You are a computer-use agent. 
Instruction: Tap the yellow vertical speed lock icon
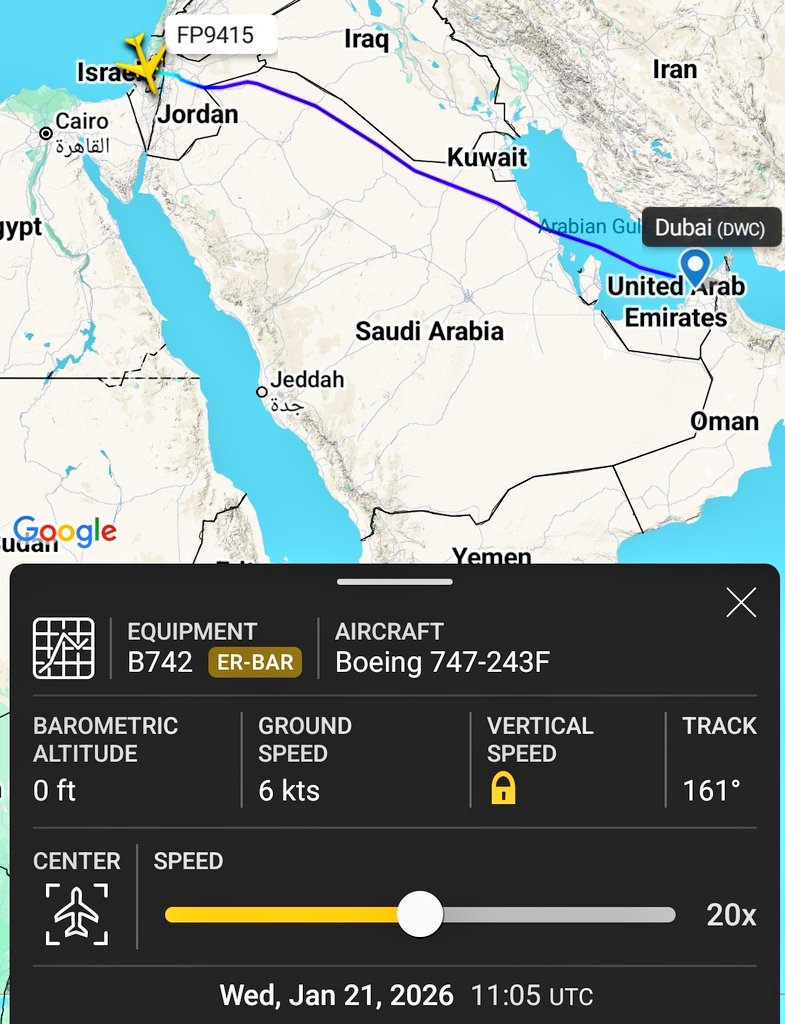503,790
